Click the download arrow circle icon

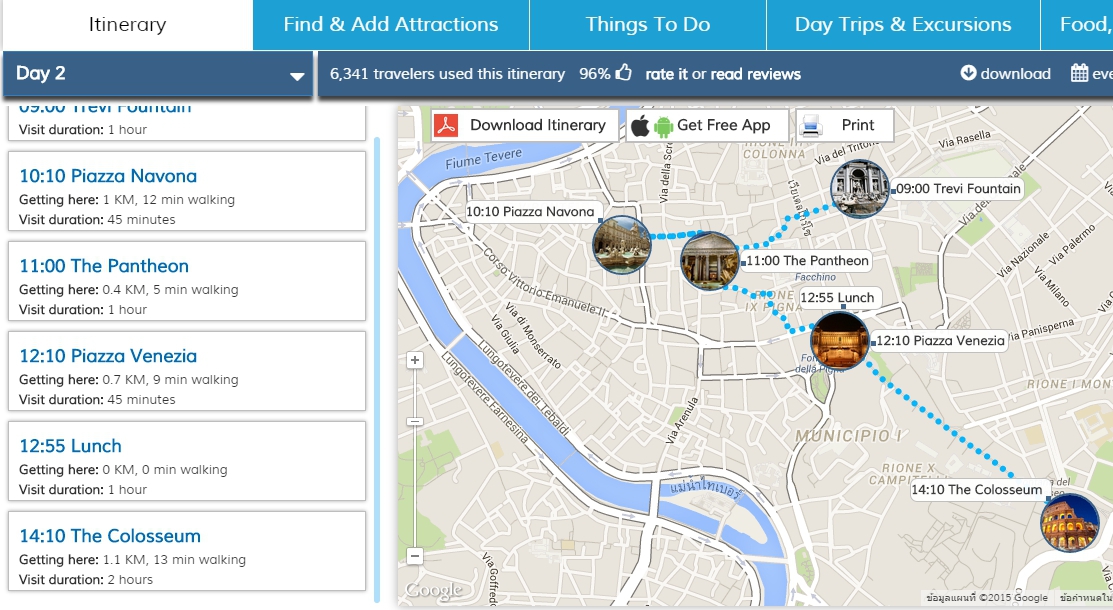click(968, 72)
